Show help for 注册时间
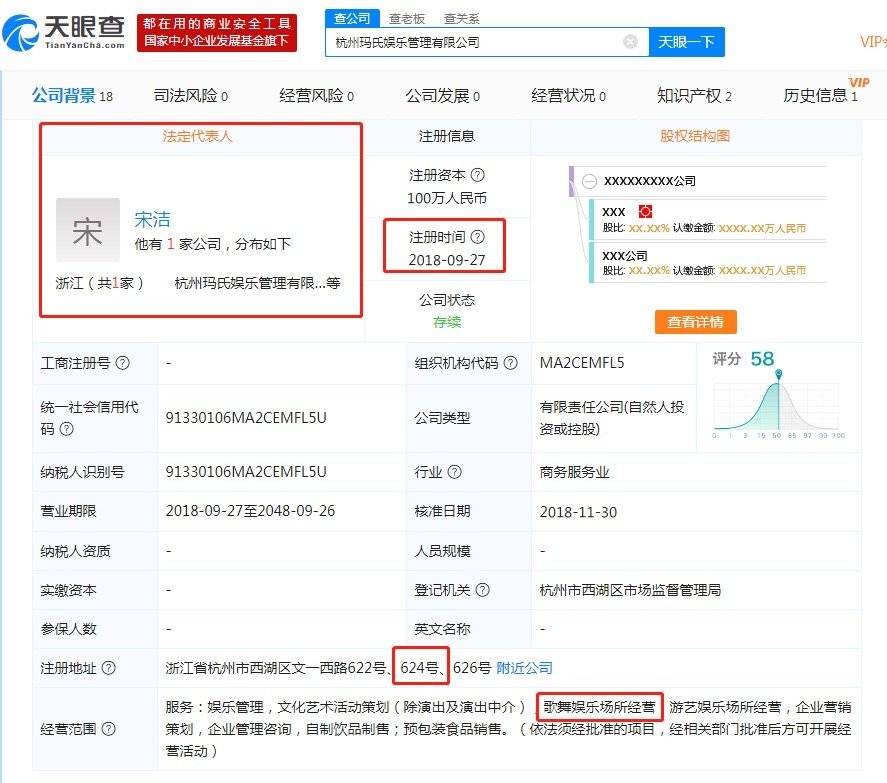 click(x=477, y=236)
